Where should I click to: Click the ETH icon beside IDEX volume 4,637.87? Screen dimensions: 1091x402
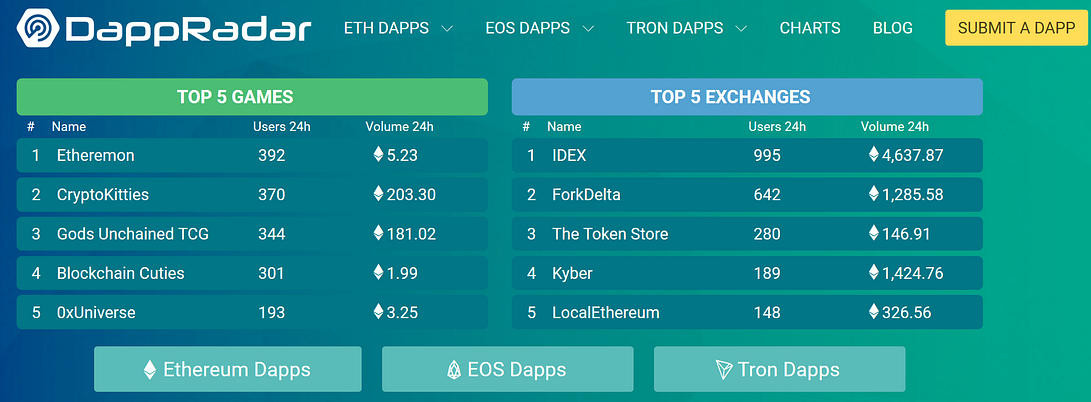tap(874, 154)
